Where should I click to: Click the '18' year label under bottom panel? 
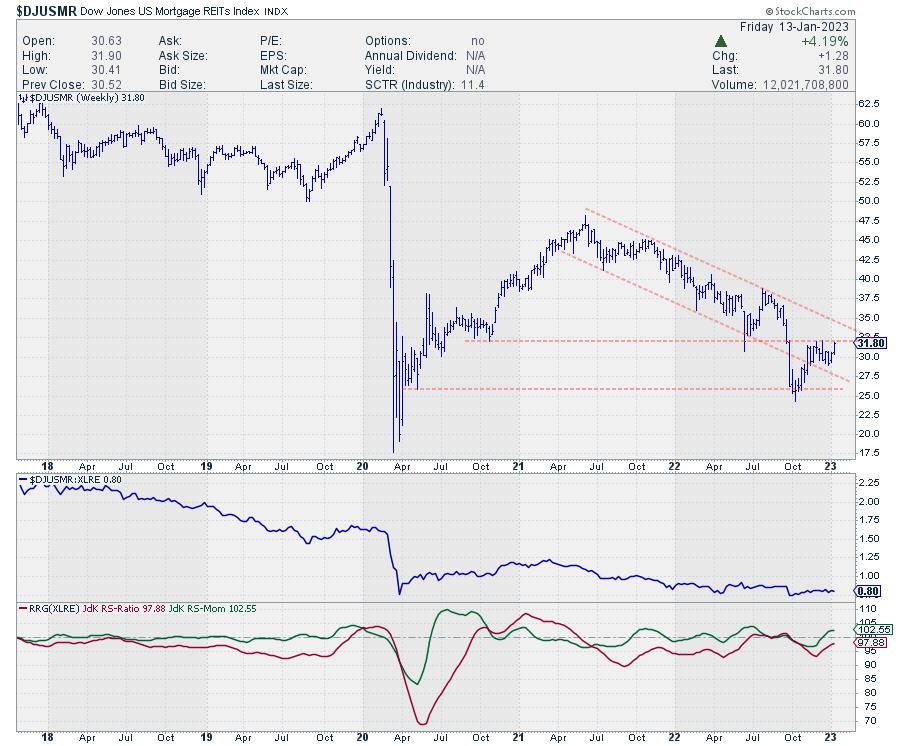[48, 737]
